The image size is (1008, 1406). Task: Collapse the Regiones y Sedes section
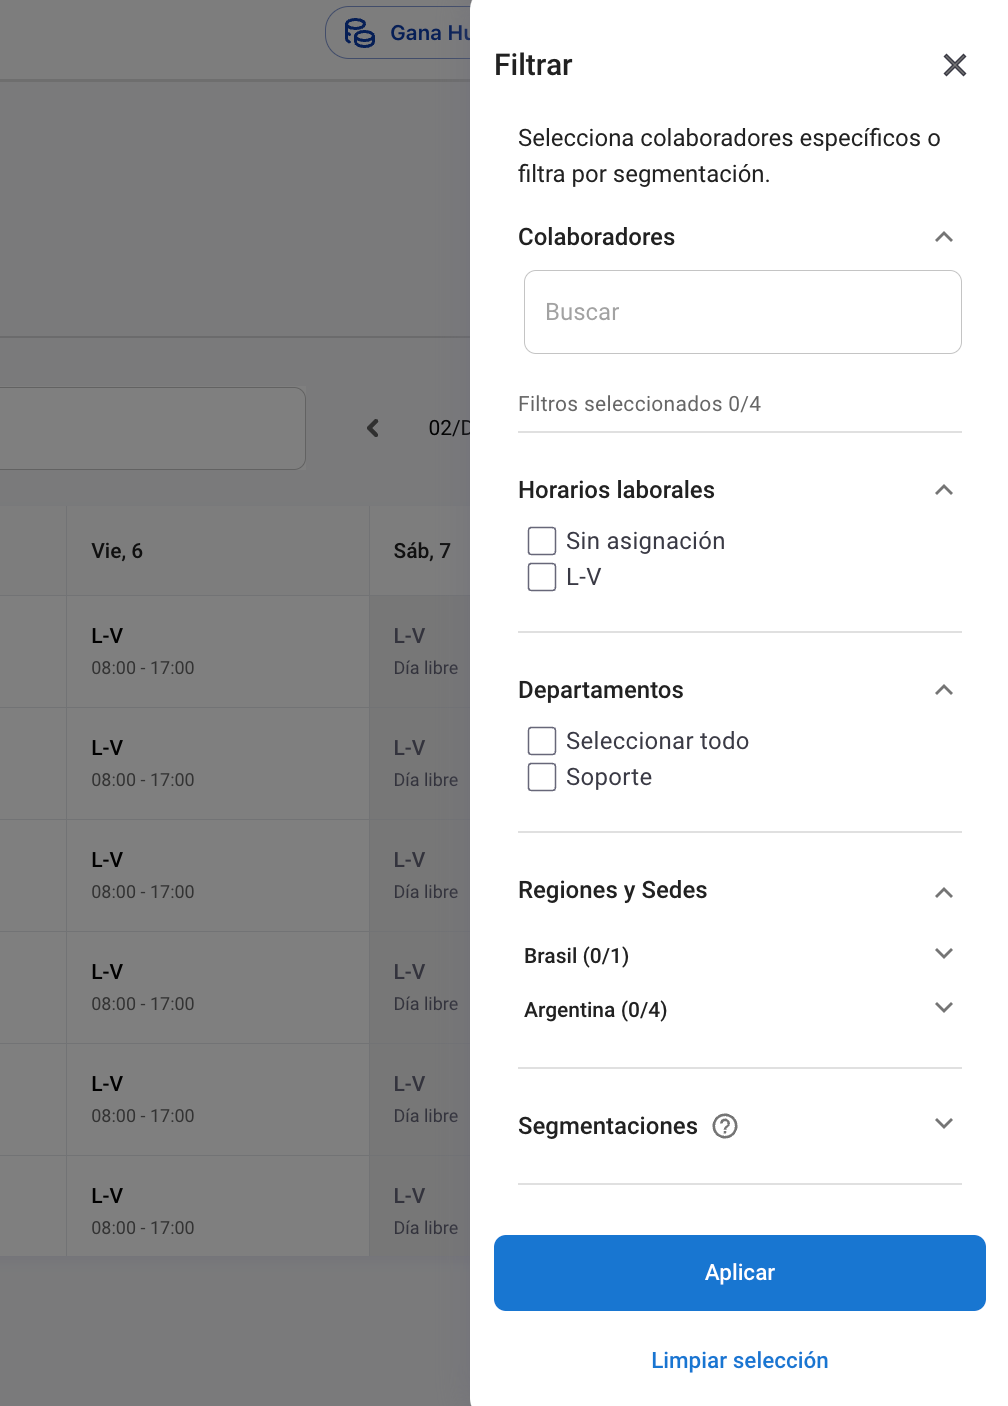click(944, 892)
